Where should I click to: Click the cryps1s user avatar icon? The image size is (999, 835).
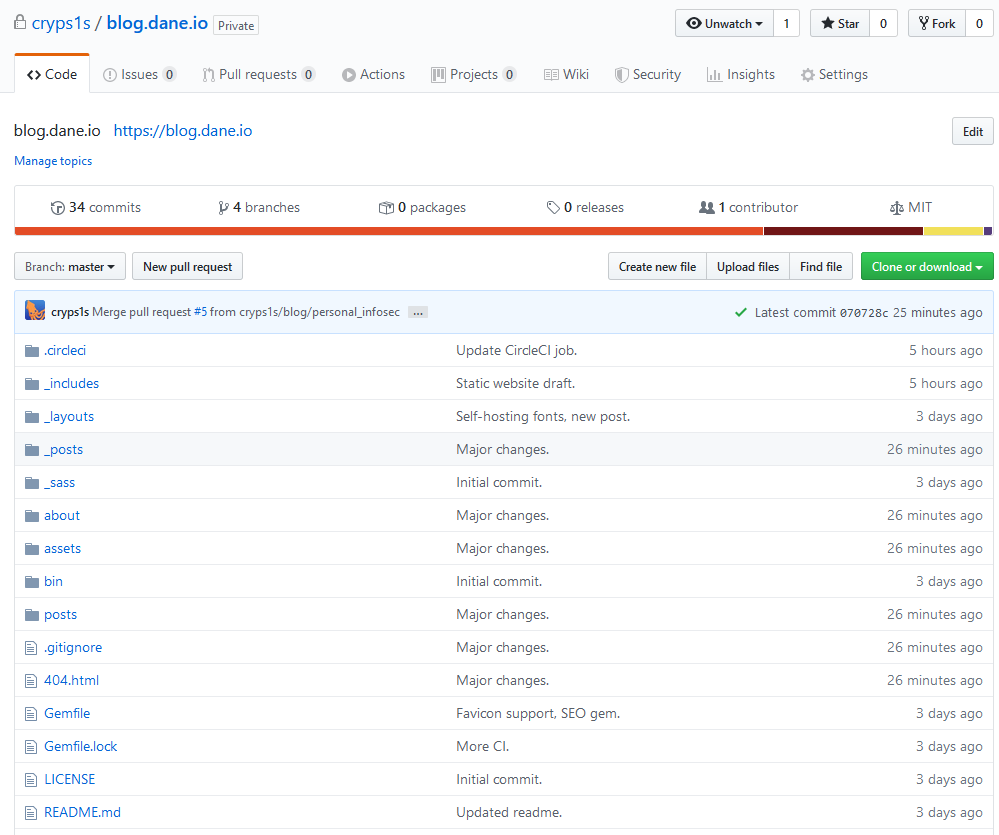pyautogui.click(x=35, y=310)
